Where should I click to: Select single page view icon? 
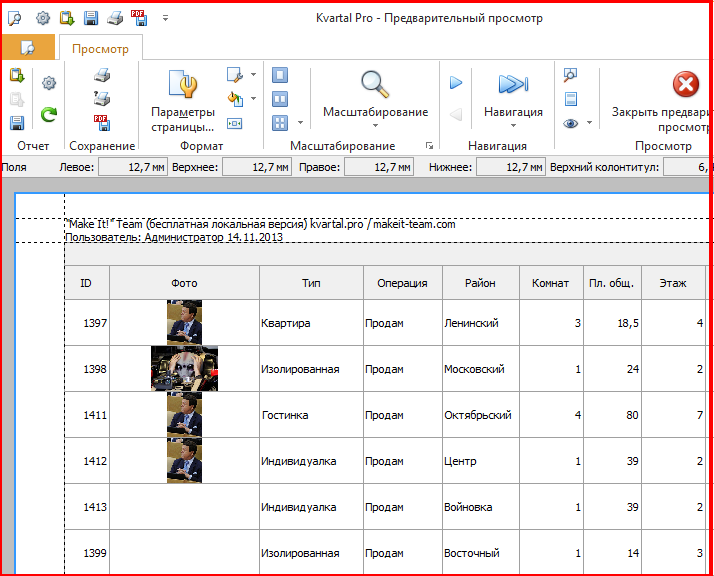(280, 76)
